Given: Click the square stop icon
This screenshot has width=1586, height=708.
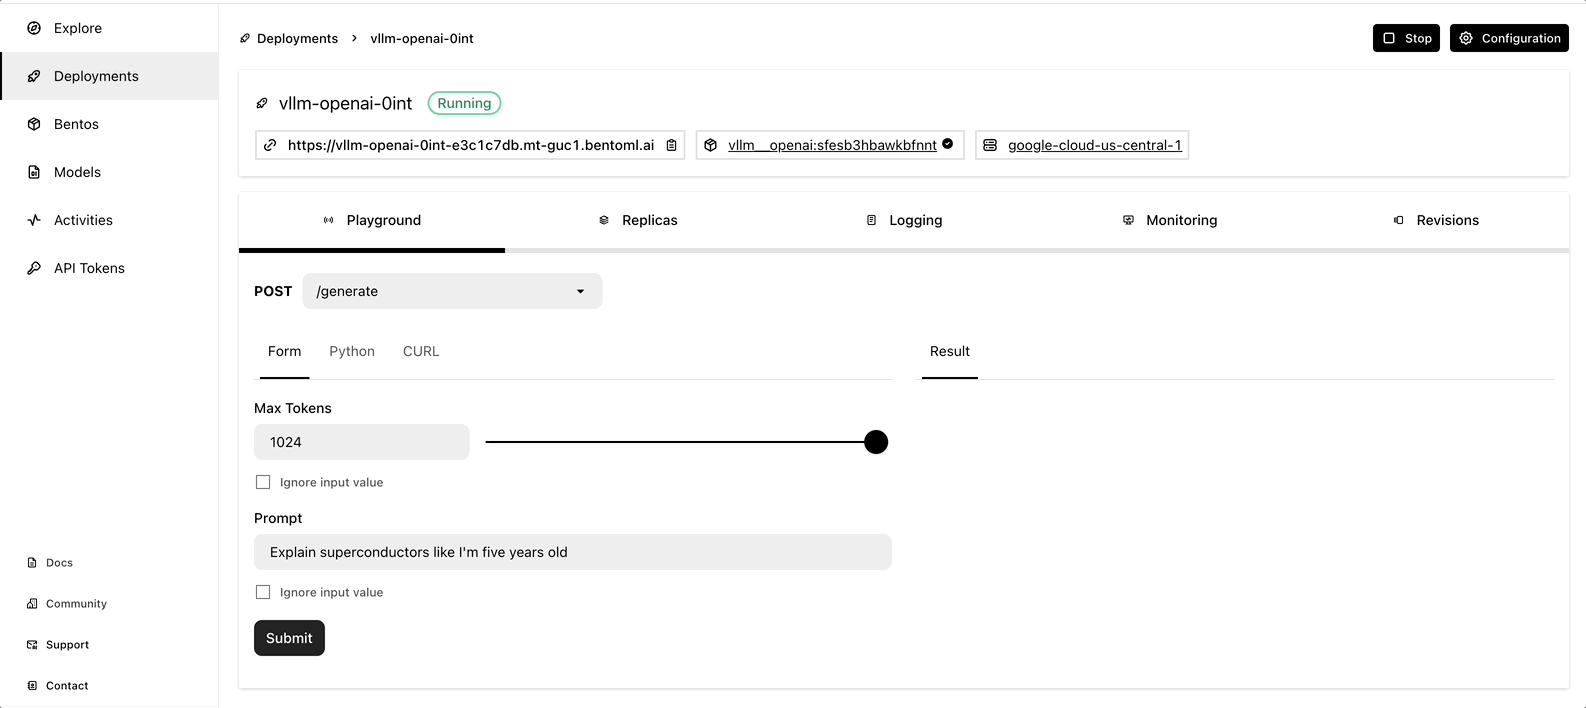Looking at the screenshot, I should pos(1389,38).
